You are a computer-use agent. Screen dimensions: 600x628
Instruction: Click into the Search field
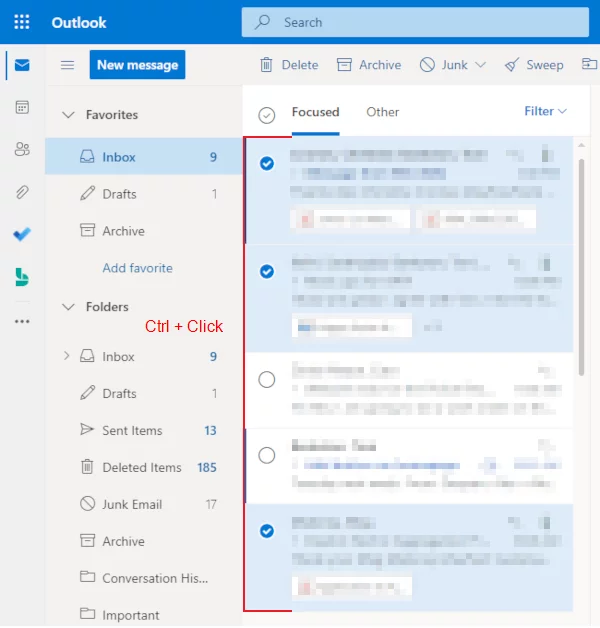click(x=415, y=22)
